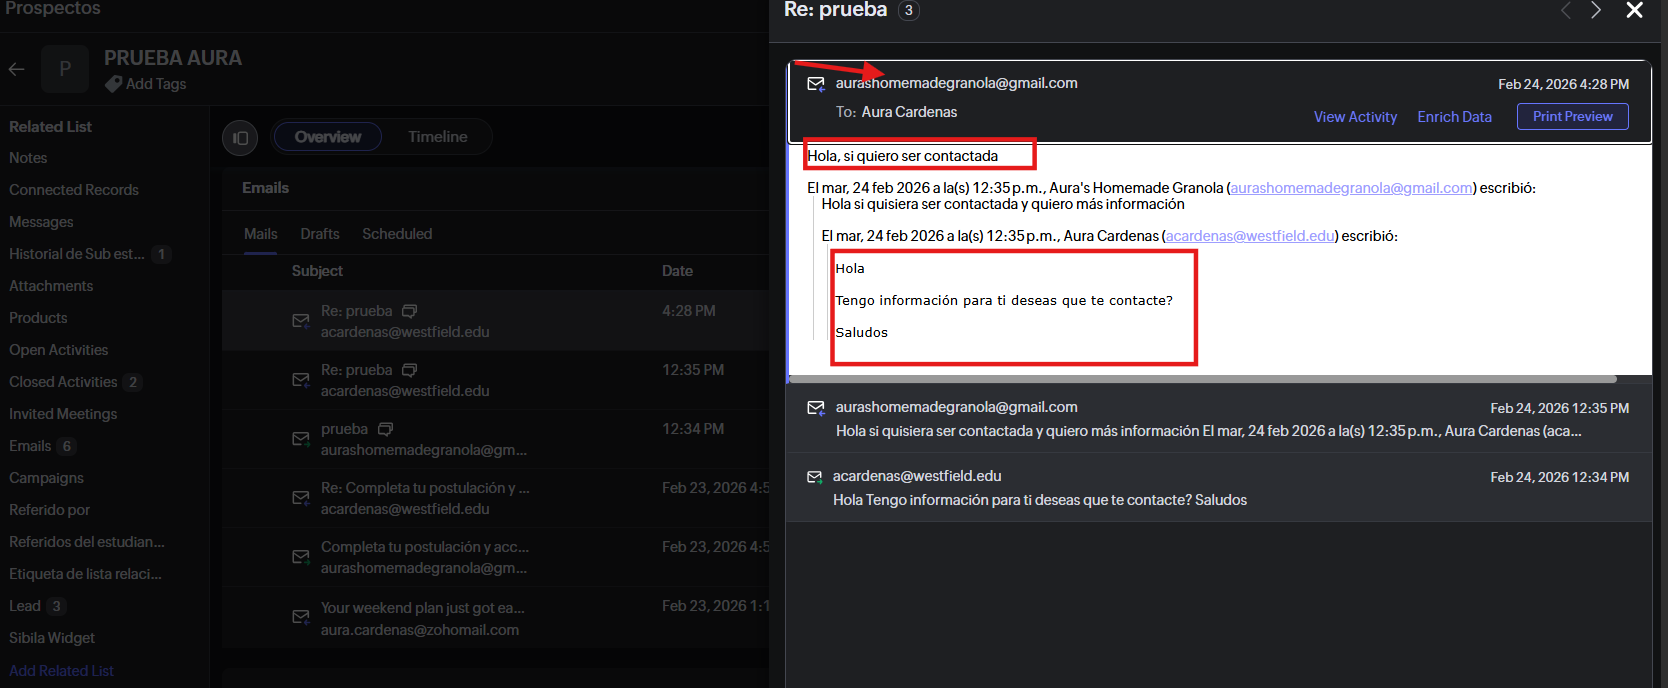The width and height of the screenshot is (1668, 688).
Task: Go to next email using right chevron
Action: [1596, 10]
